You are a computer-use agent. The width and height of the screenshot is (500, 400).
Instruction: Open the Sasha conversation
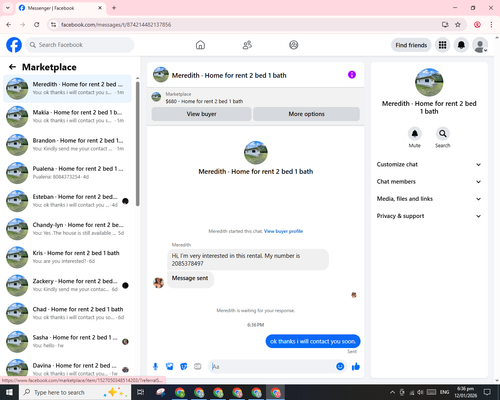pos(67,341)
